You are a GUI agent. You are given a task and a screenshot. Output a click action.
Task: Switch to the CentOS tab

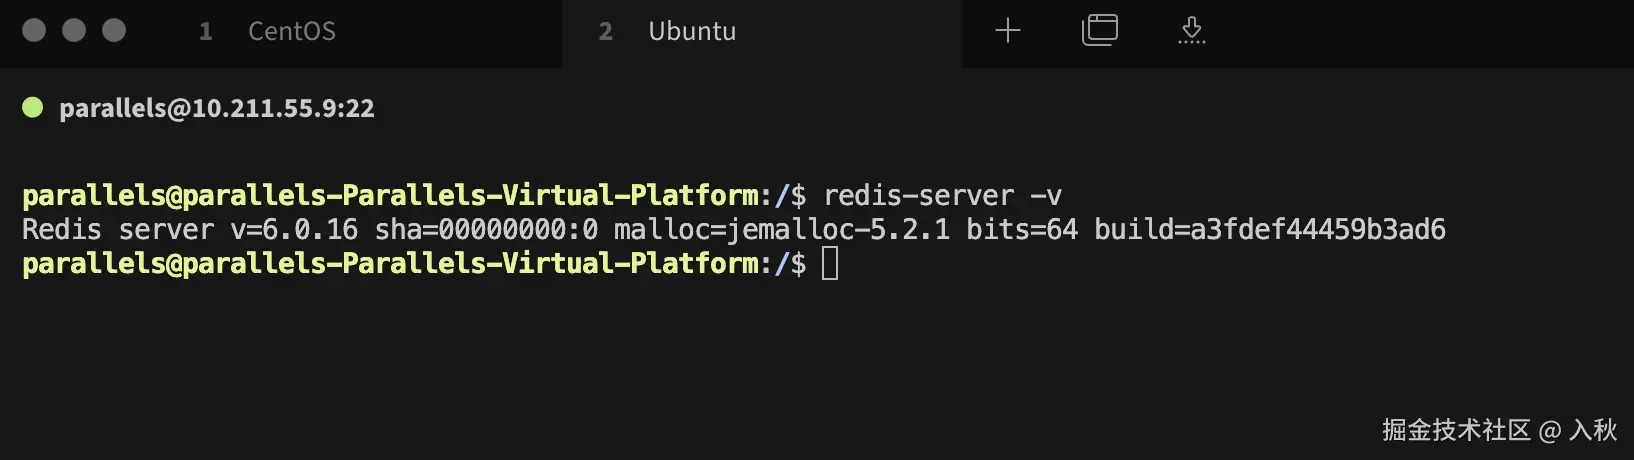pos(291,32)
